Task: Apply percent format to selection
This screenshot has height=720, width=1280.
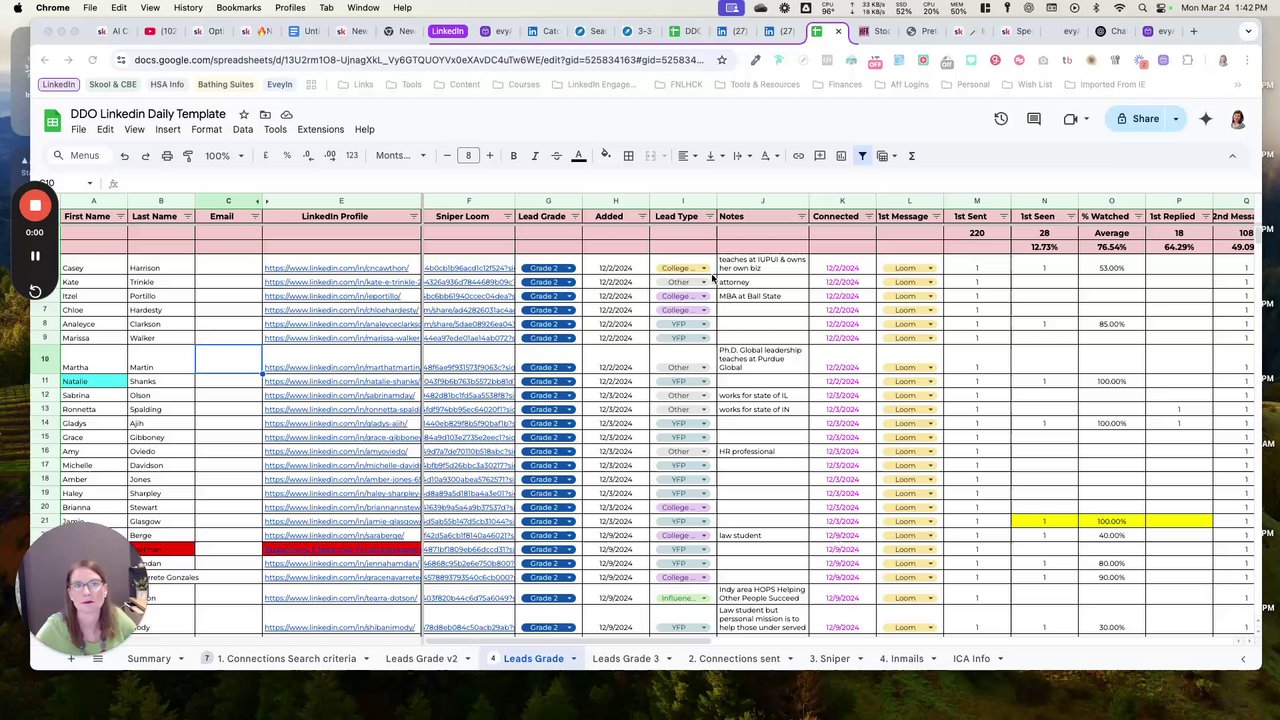Action: 287,156
